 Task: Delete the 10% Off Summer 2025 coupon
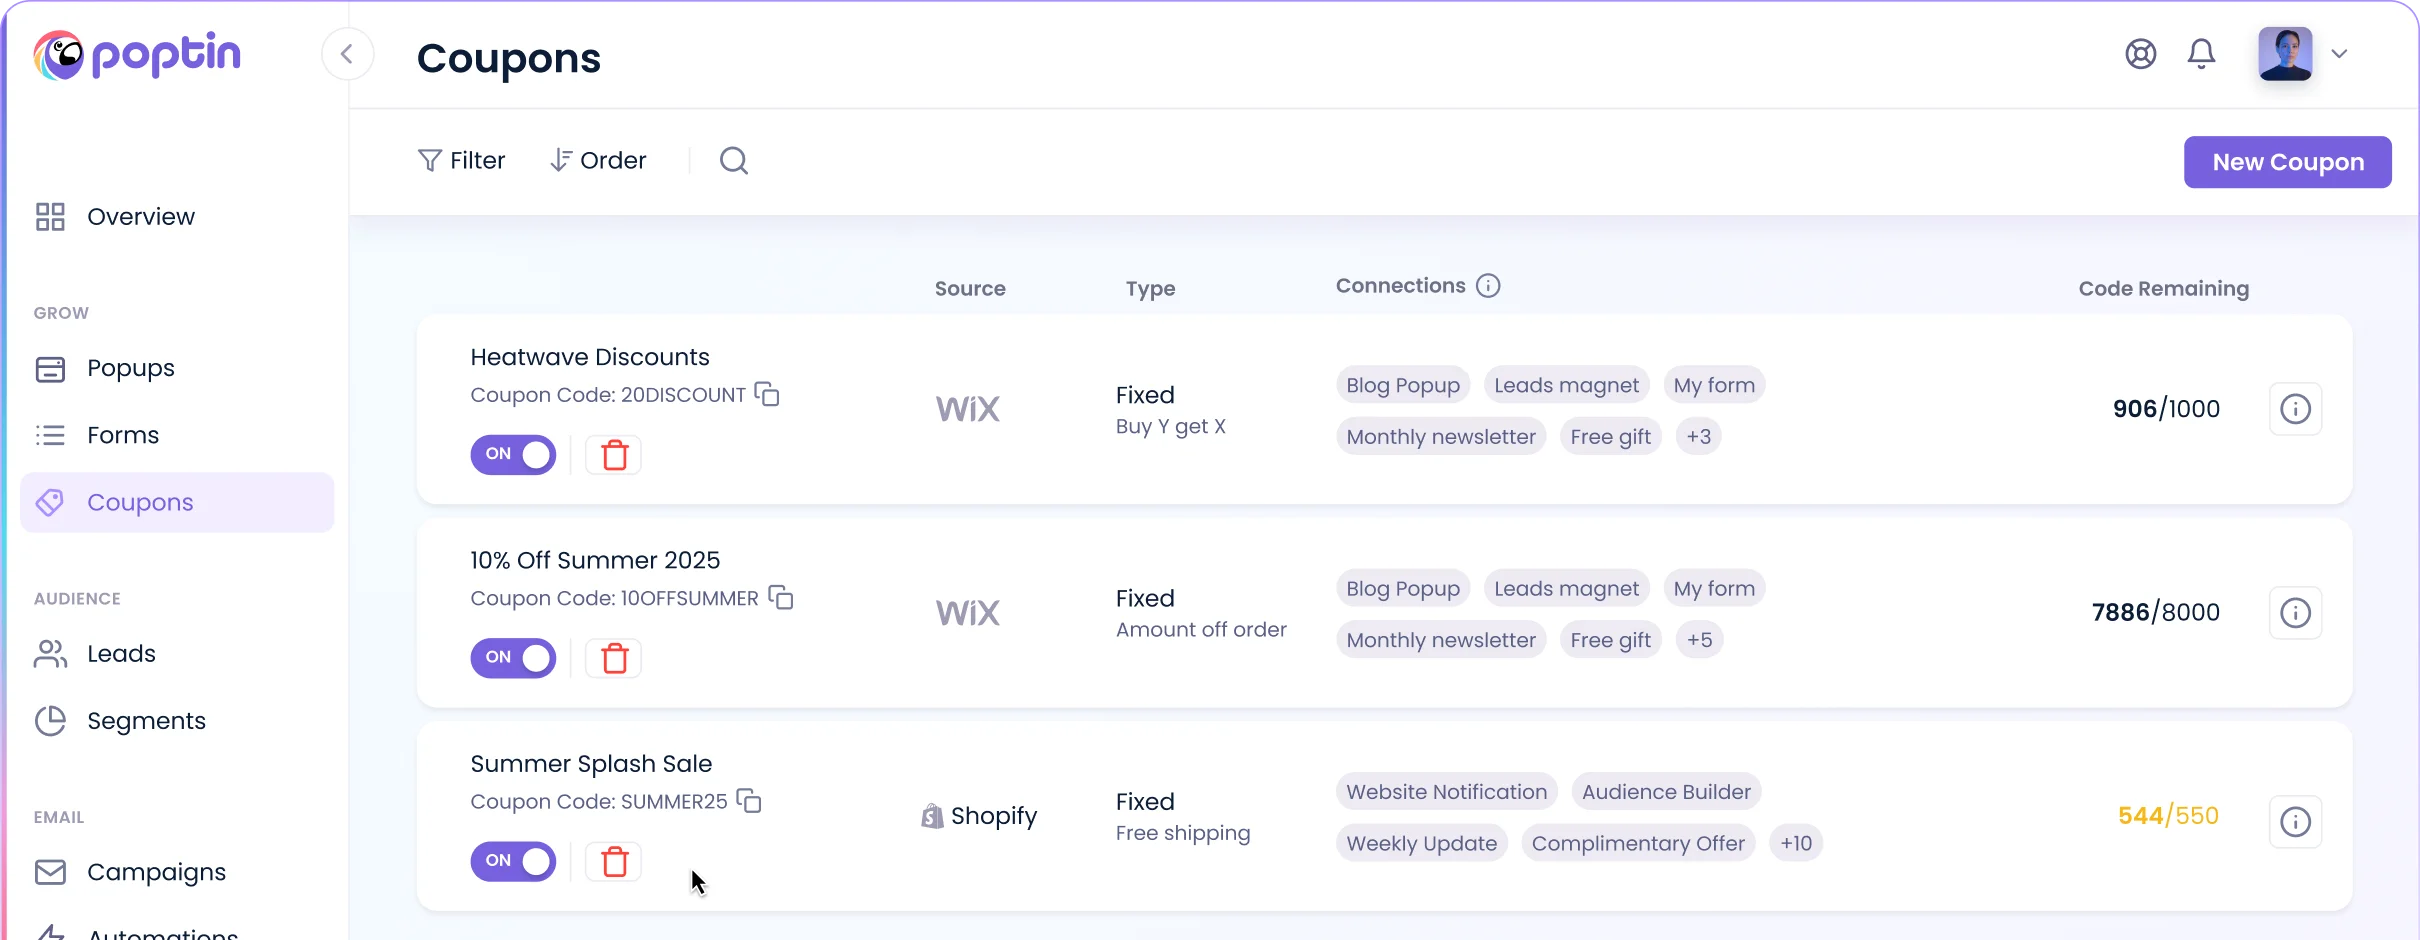point(614,658)
